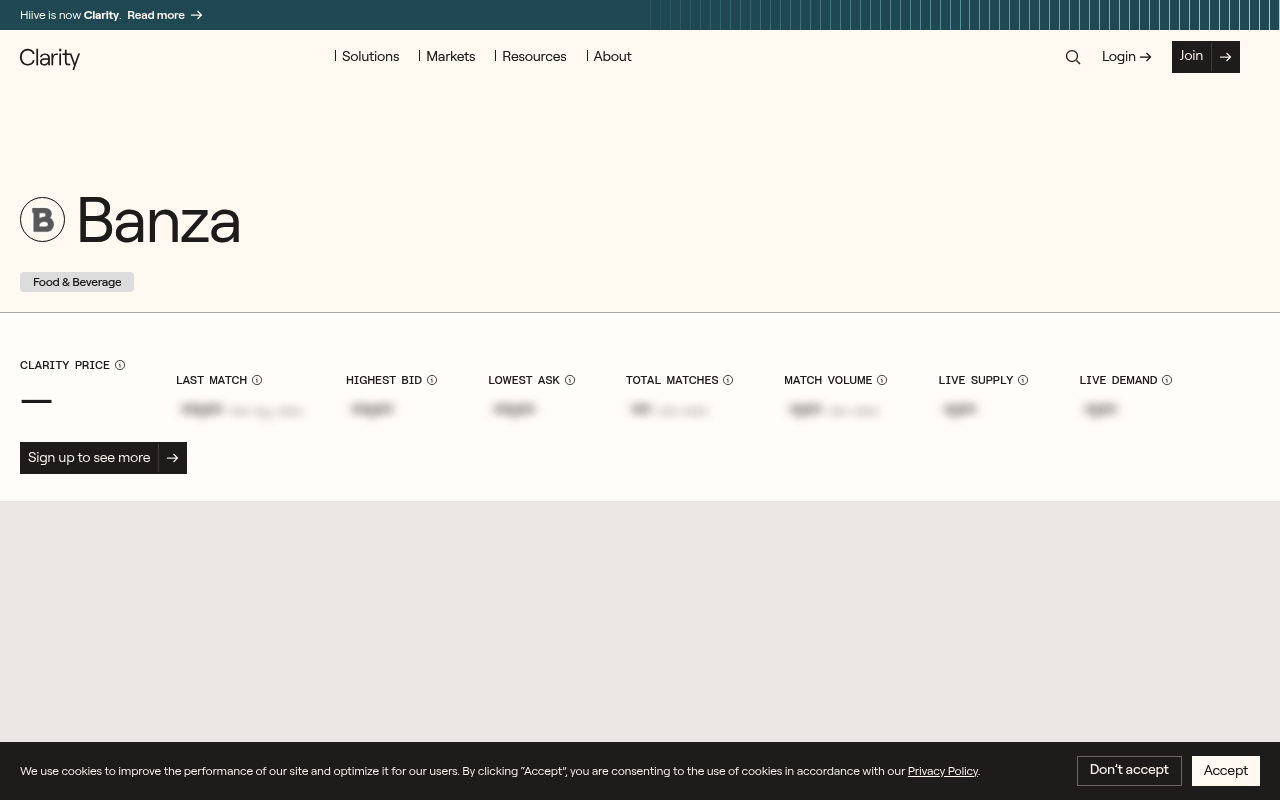The height and width of the screenshot is (800, 1280).
Task: Follow the Read more banner link
Action: coord(165,15)
